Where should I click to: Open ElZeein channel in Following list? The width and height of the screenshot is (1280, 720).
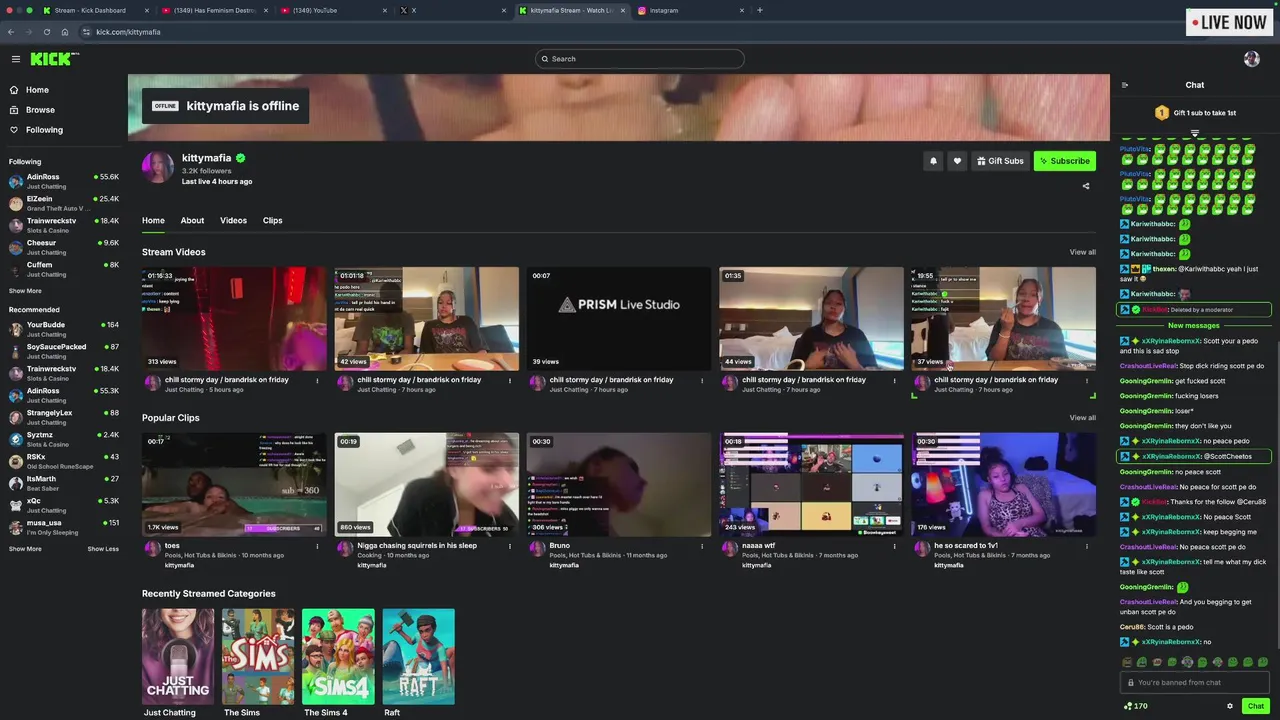coord(64,203)
